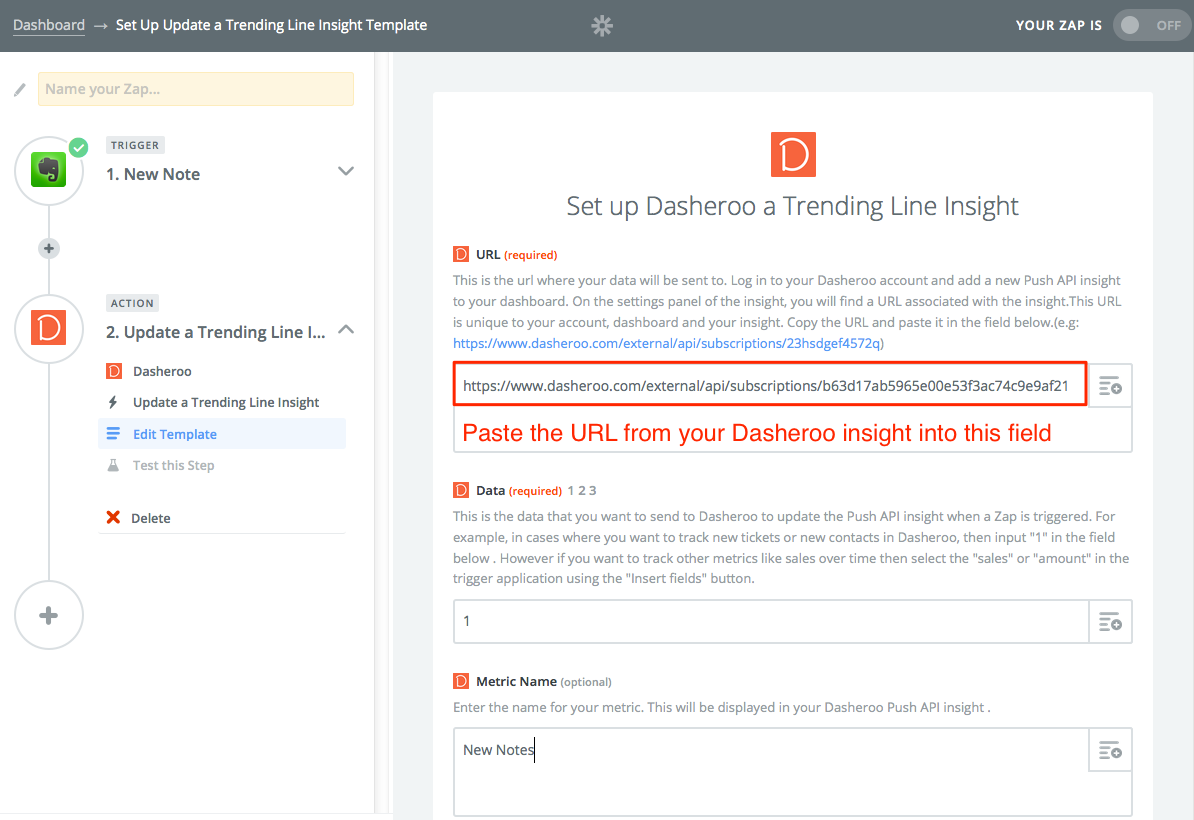This screenshot has width=1194, height=820.
Task: Click the Dasheroo icon beside Metric Name label
Action: pyautogui.click(x=461, y=681)
